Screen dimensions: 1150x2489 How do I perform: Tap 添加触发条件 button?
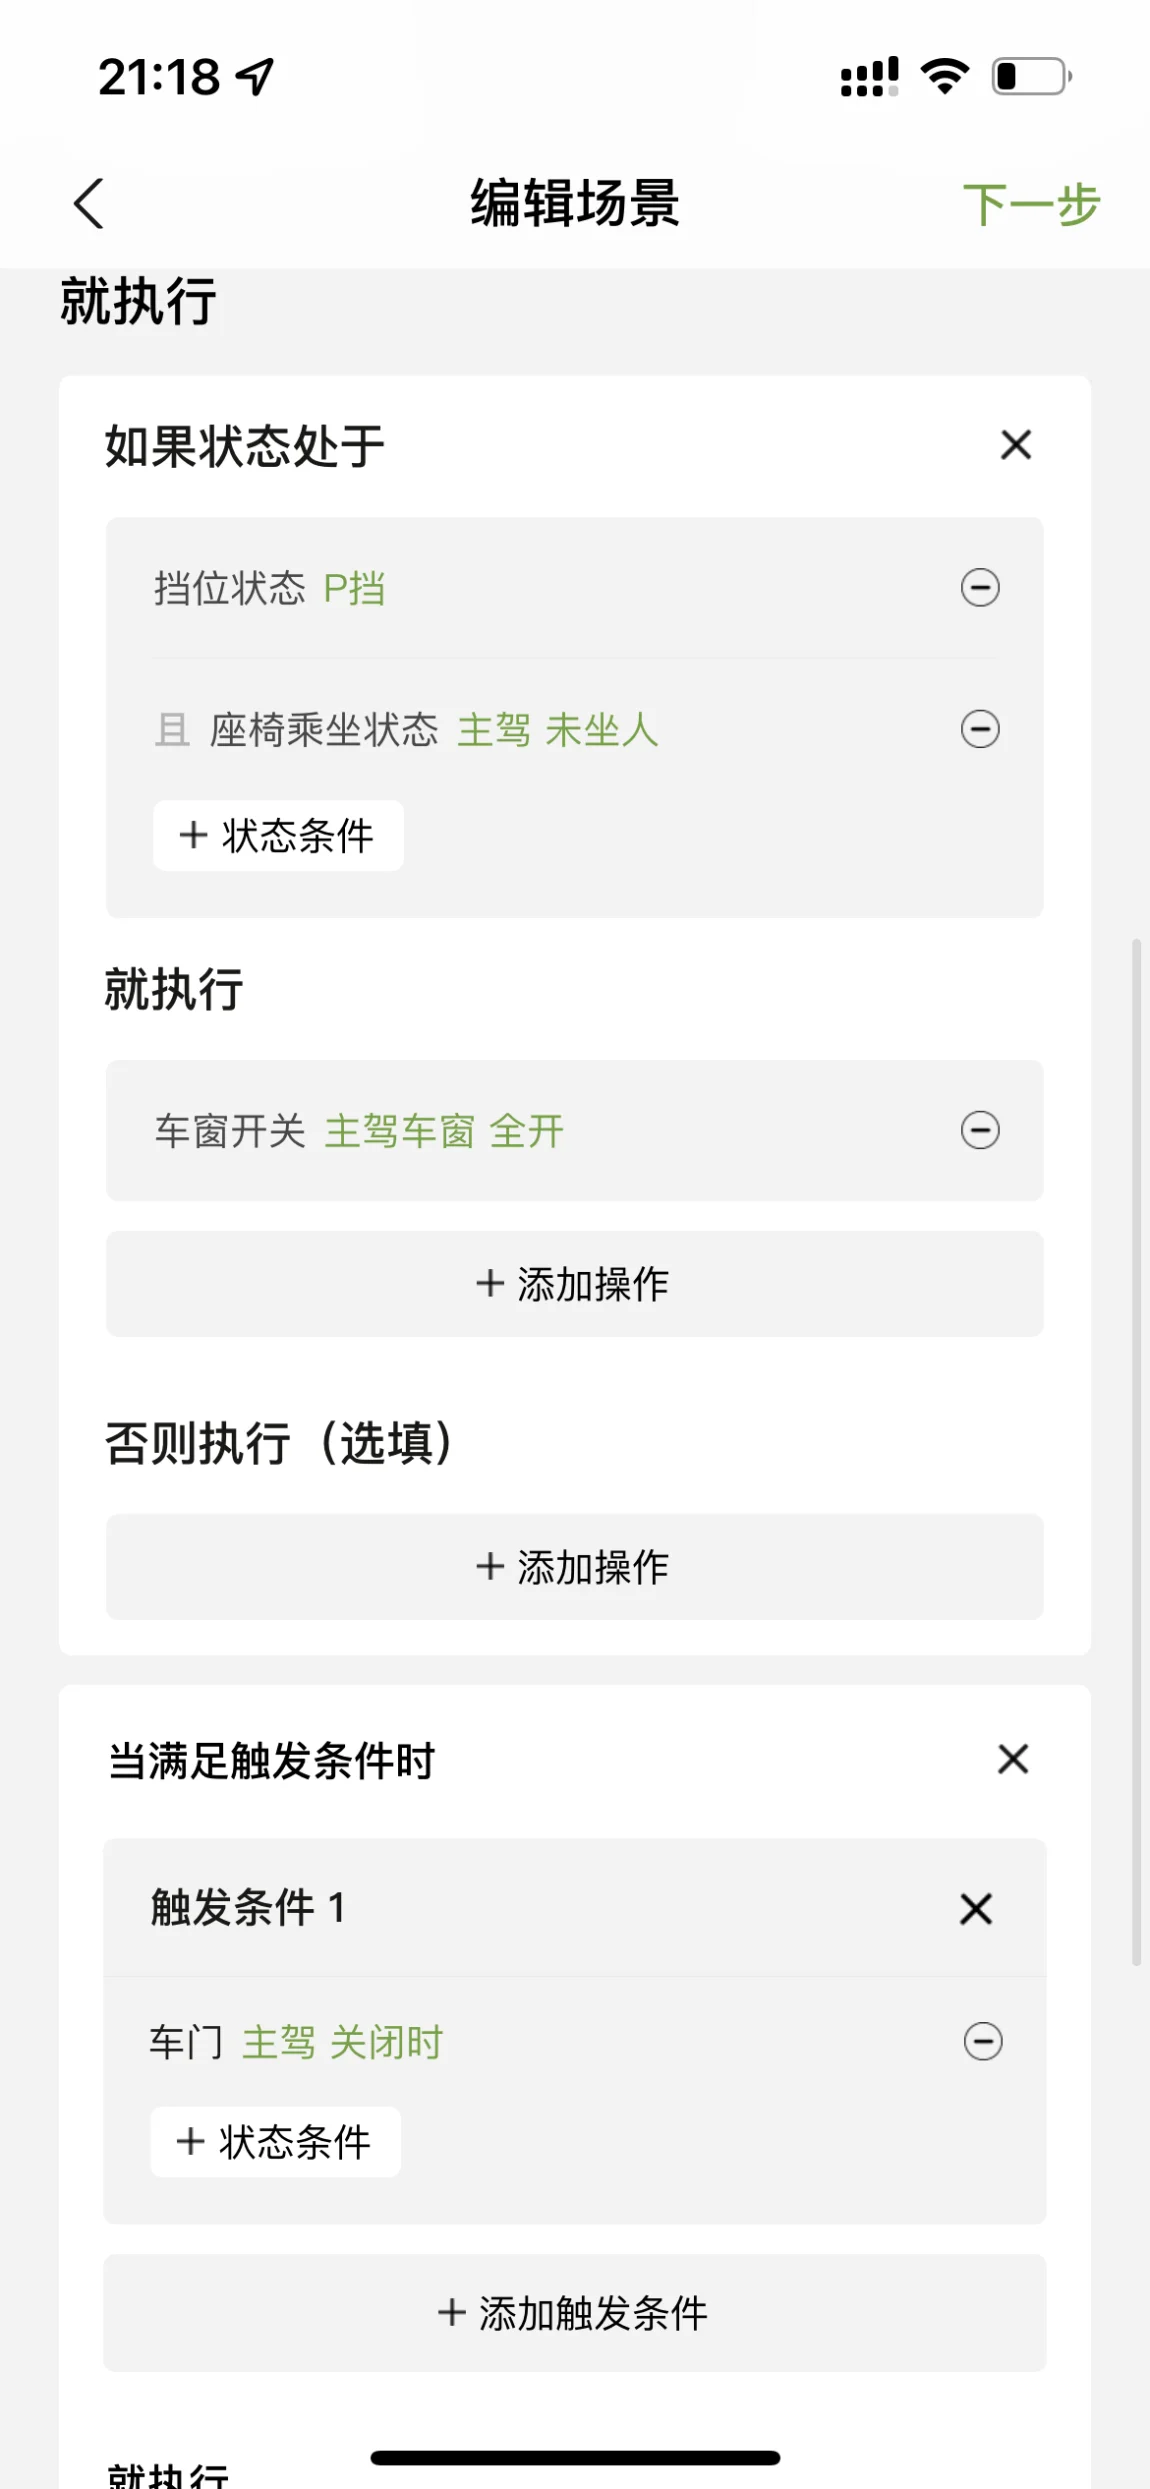(574, 2313)
